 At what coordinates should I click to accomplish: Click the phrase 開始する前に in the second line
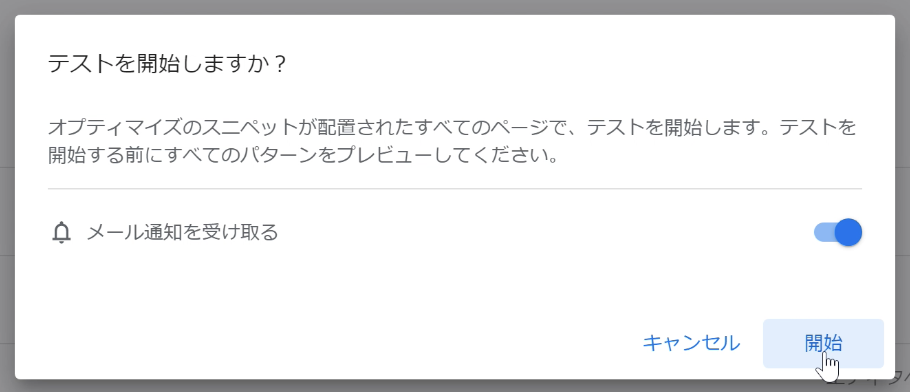(x=105, y=156)
